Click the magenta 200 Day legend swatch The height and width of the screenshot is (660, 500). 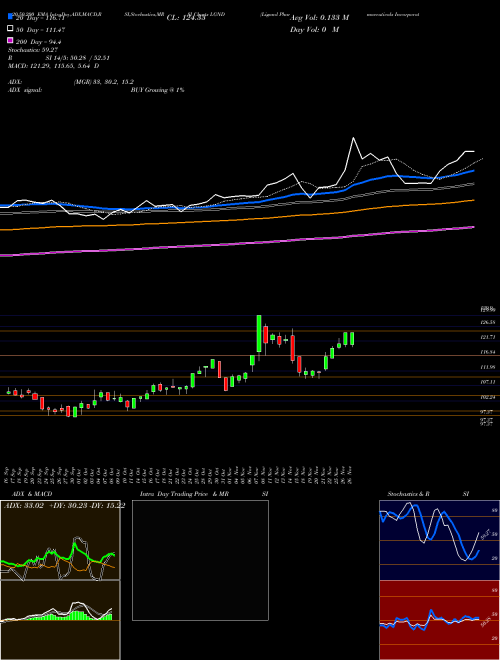coord(10,40)
